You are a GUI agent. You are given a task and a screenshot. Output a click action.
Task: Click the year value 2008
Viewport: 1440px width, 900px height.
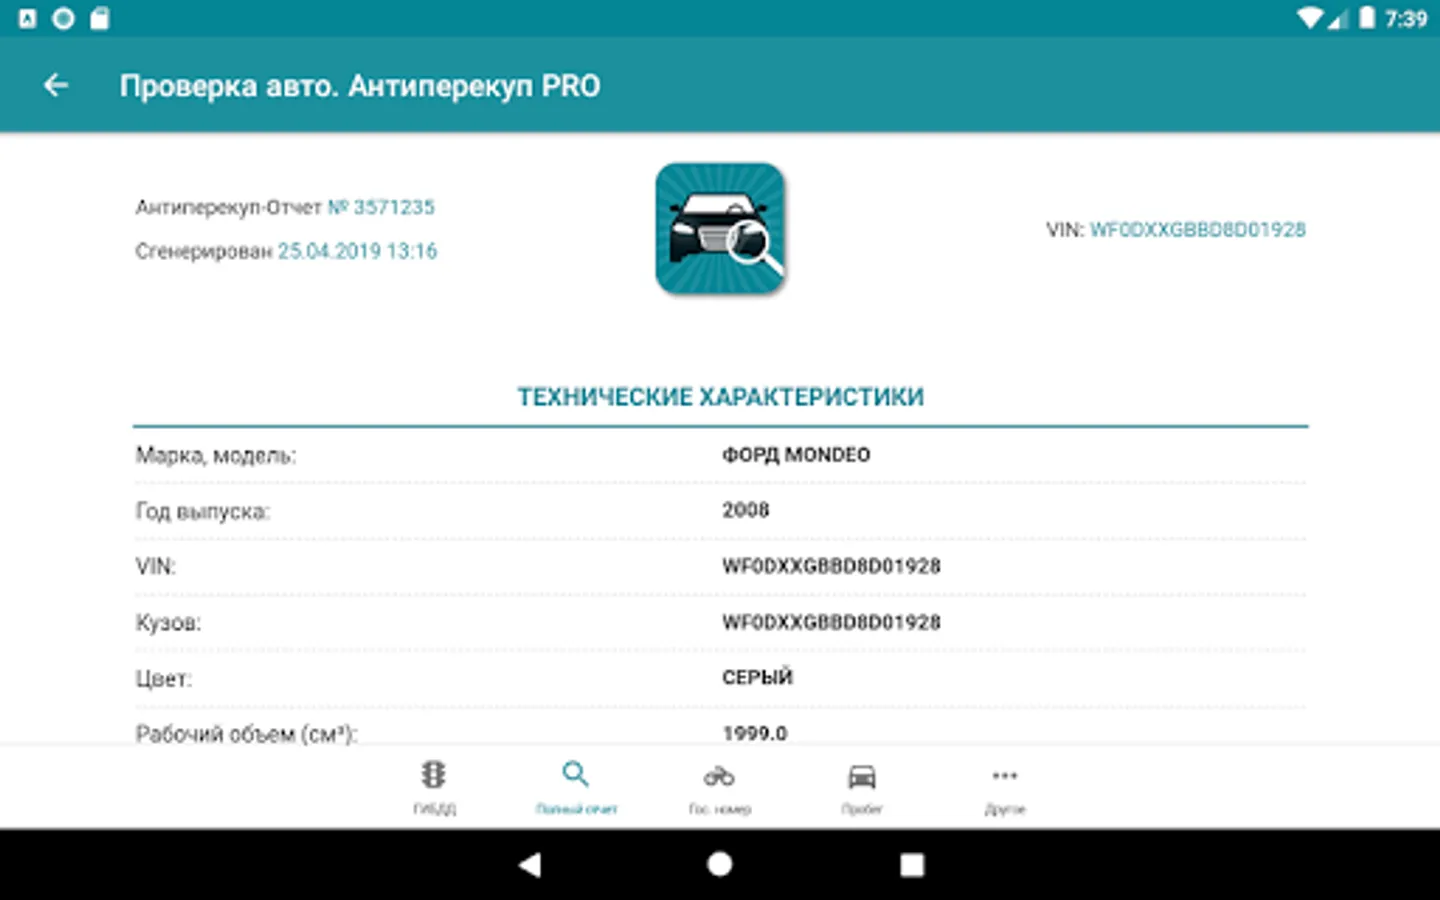(x=746, y=510)
